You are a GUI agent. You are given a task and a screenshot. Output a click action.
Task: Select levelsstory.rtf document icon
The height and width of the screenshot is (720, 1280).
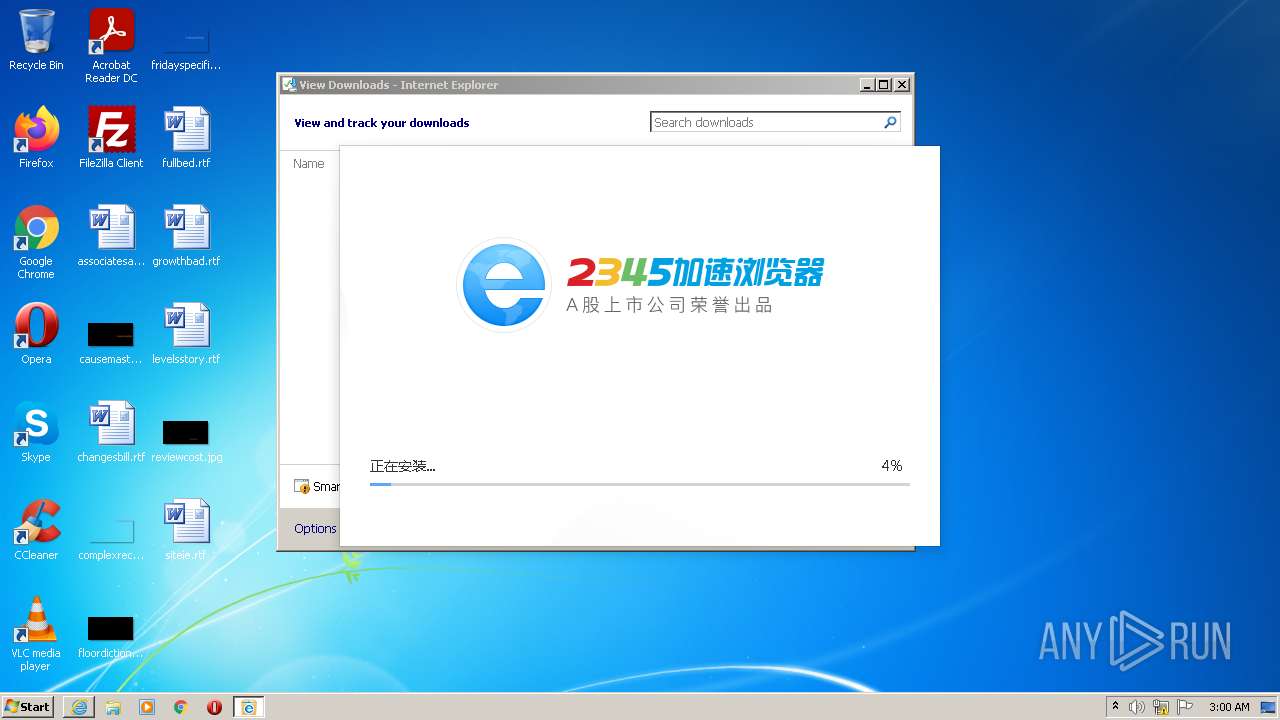pos(186,334)
